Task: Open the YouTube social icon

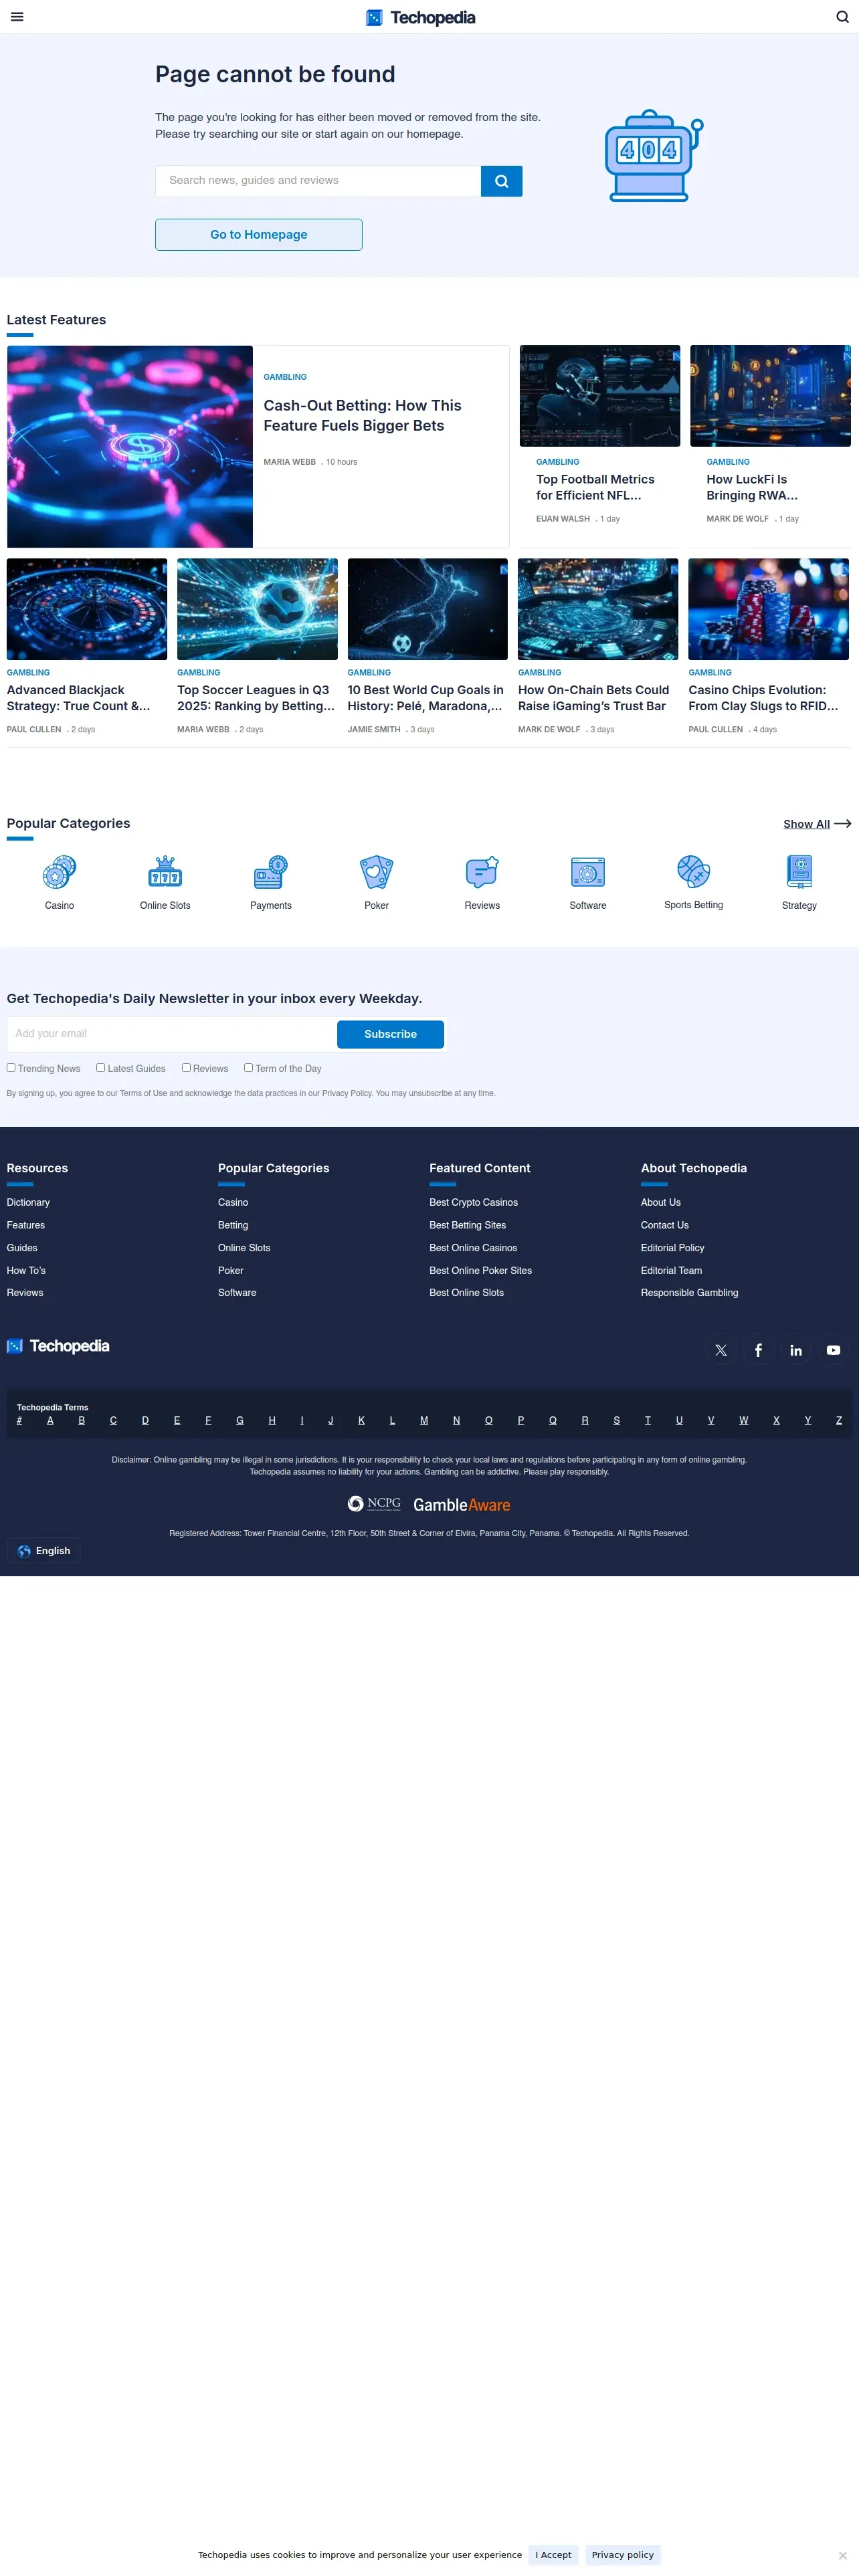Action: point(833,1350)
